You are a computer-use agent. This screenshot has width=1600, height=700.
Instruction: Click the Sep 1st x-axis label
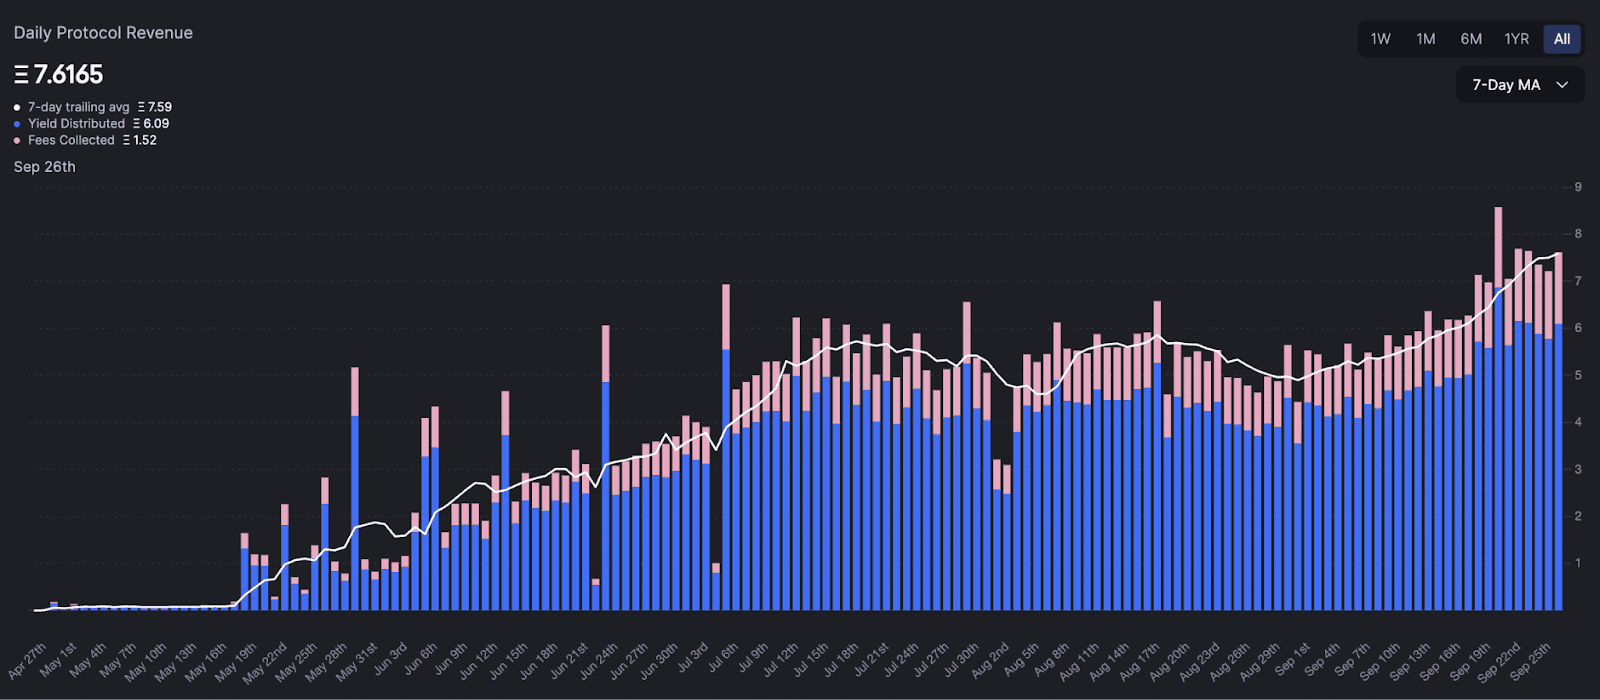click(x=1293, y=660)
